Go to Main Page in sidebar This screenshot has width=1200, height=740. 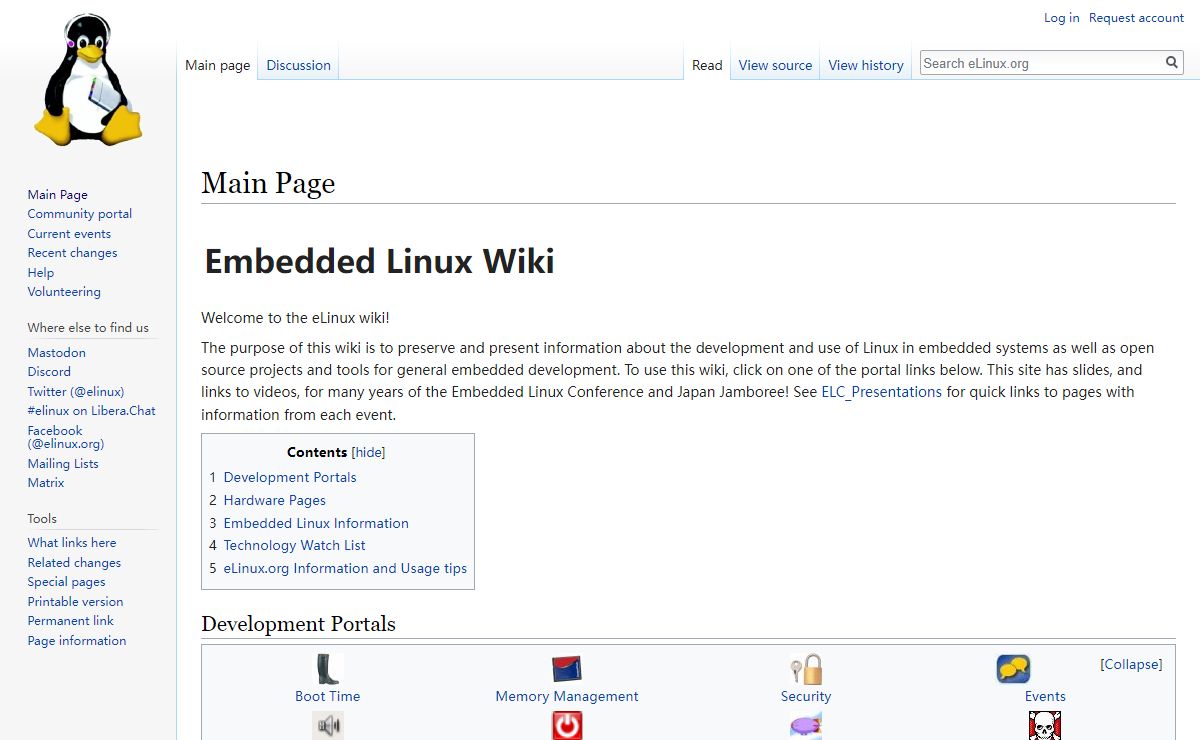tap(58, 195)
